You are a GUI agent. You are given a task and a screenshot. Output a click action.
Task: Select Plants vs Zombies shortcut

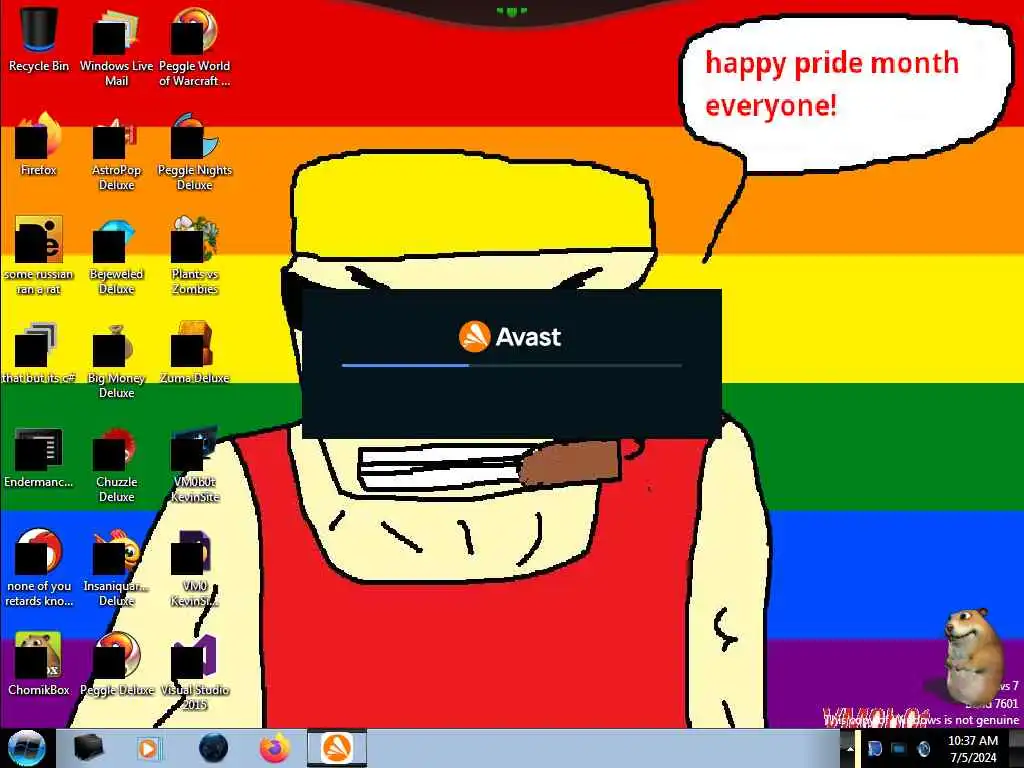[x=194, y=256]
